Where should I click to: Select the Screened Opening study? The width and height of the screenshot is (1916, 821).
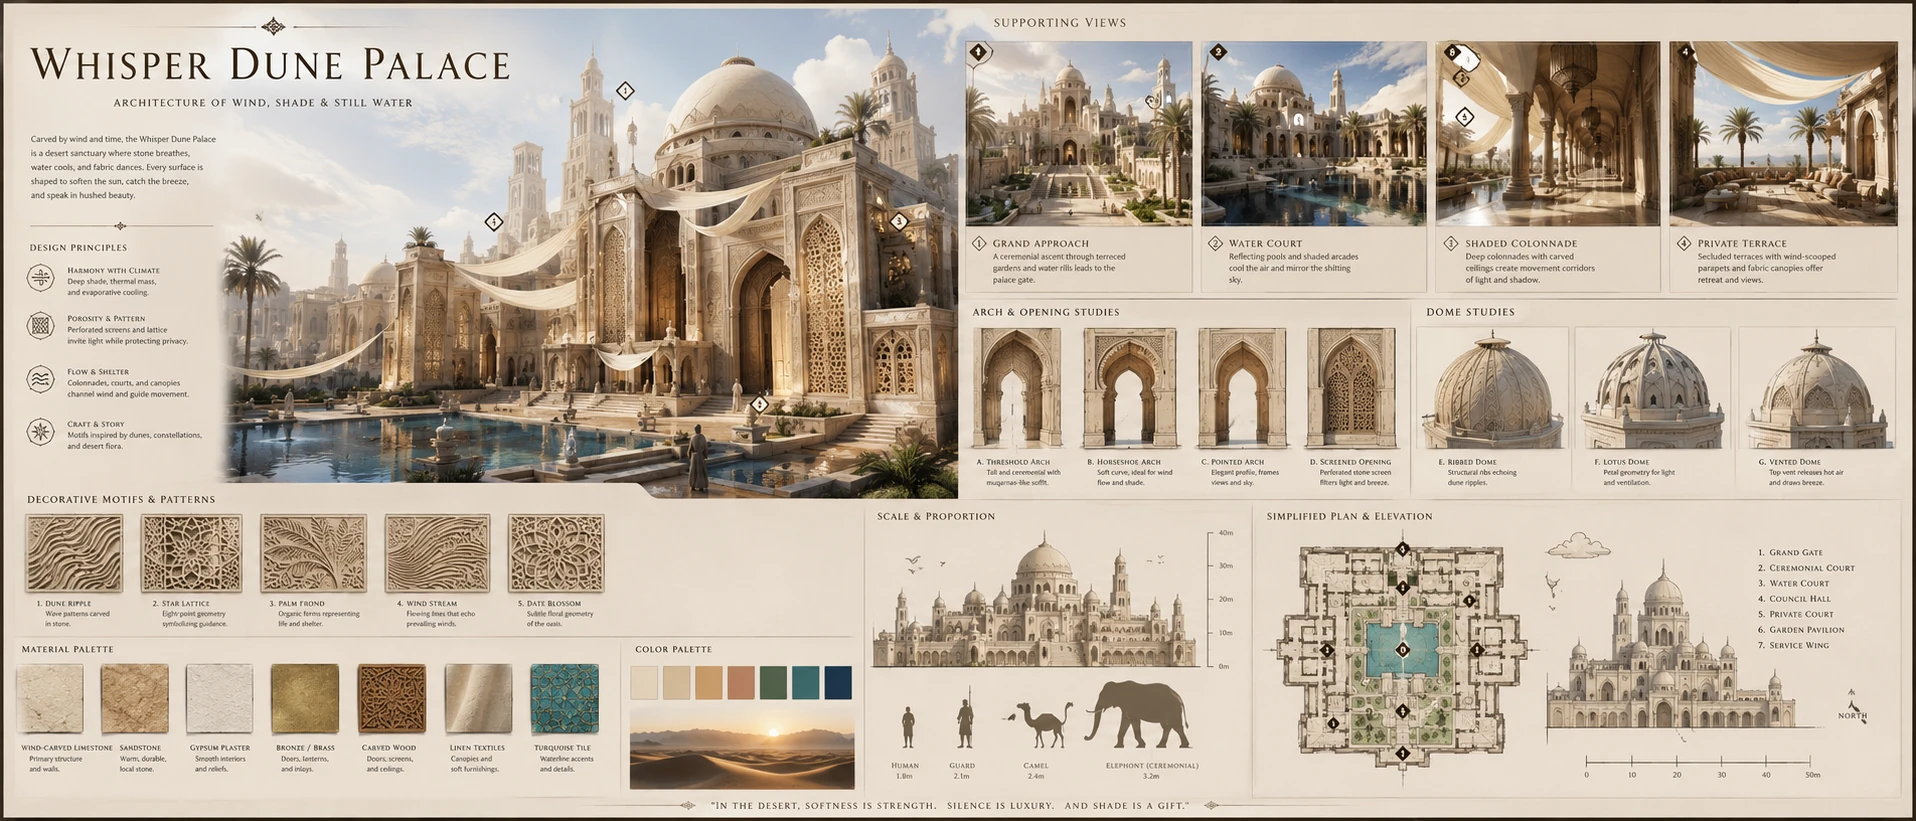[x=1351, y=388]
